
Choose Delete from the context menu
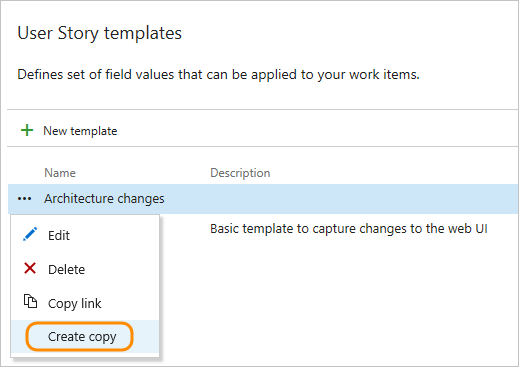click(x=67, y=270)
